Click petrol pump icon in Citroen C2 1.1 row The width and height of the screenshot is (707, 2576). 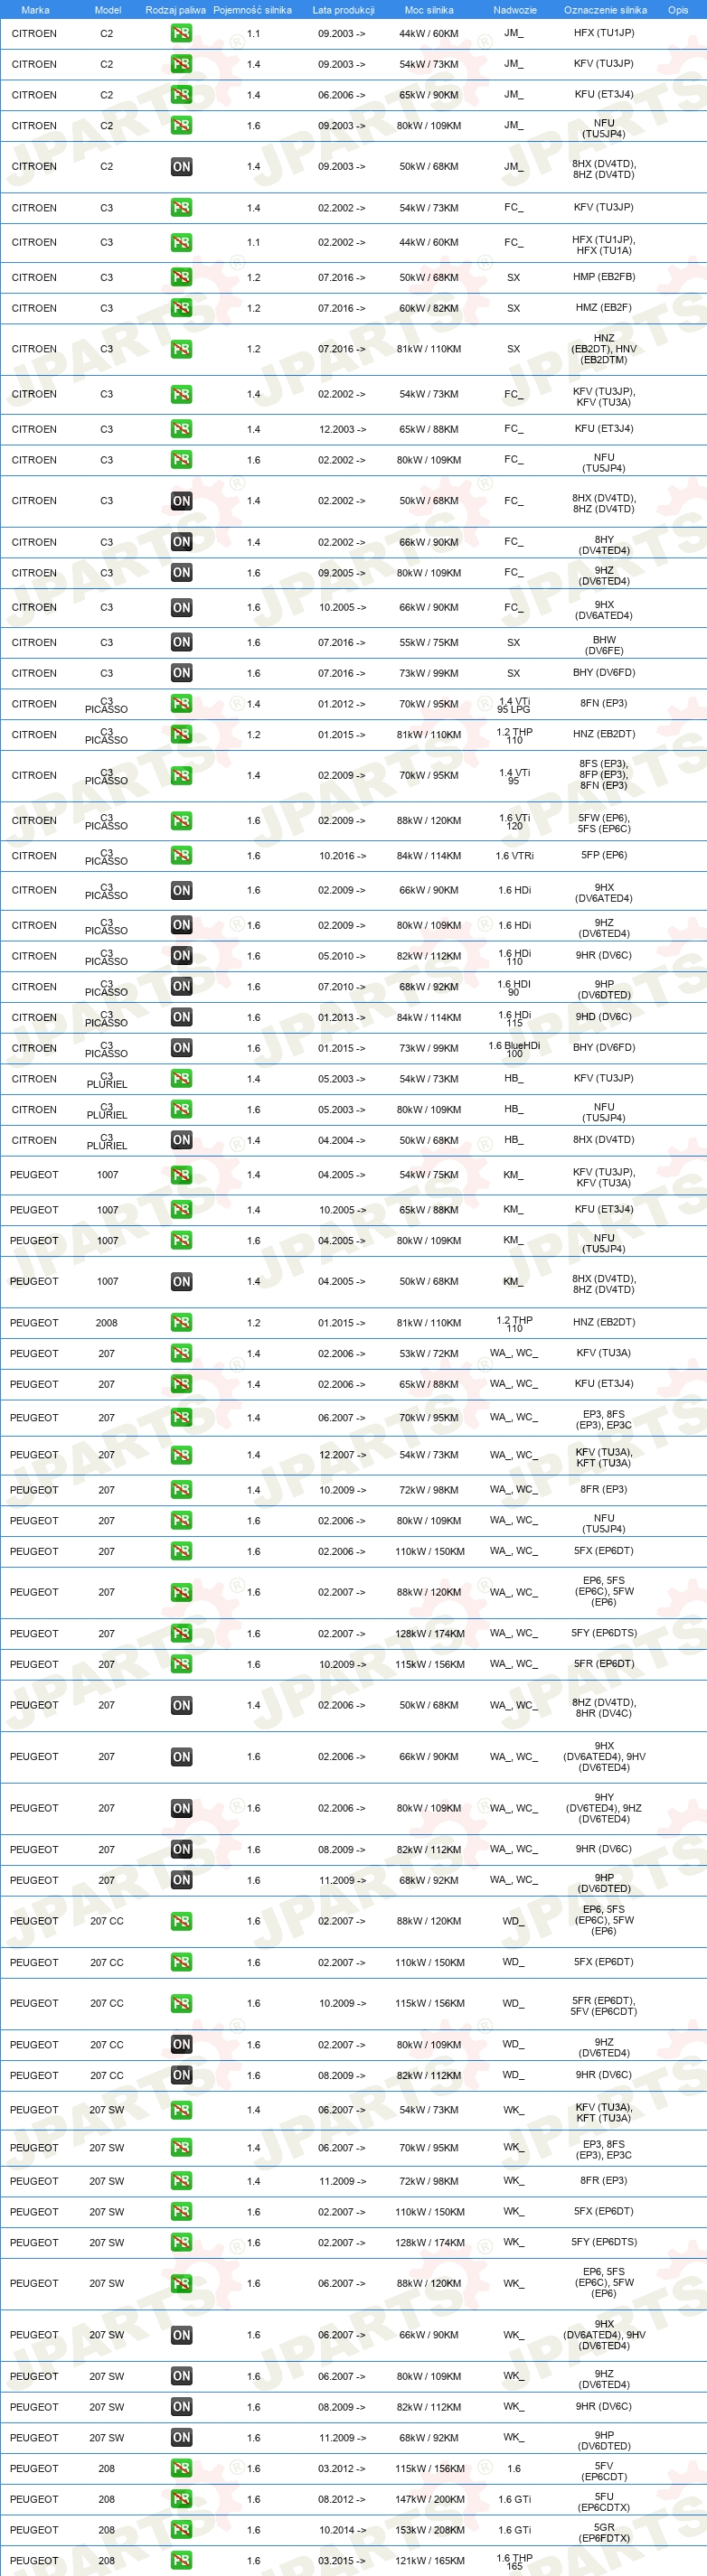pos(181,33)
